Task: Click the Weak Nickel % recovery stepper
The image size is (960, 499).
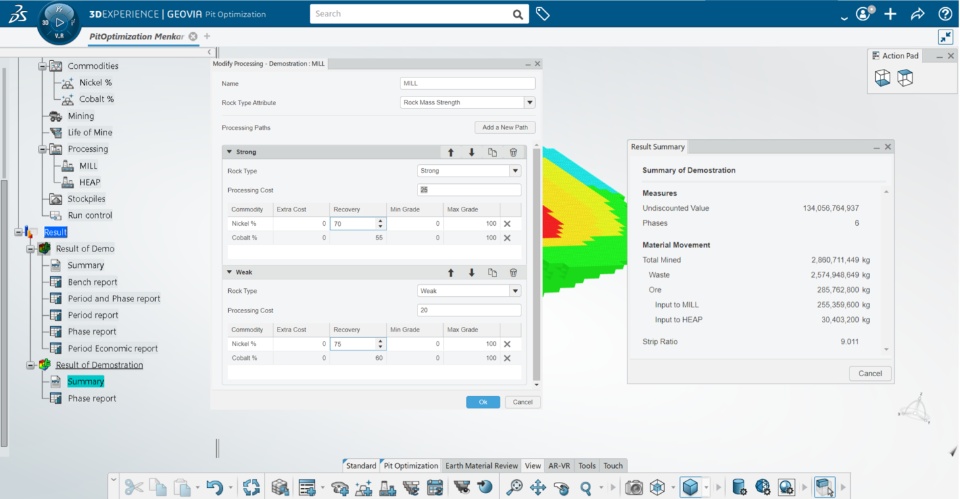Action: (x=380, y=344)
